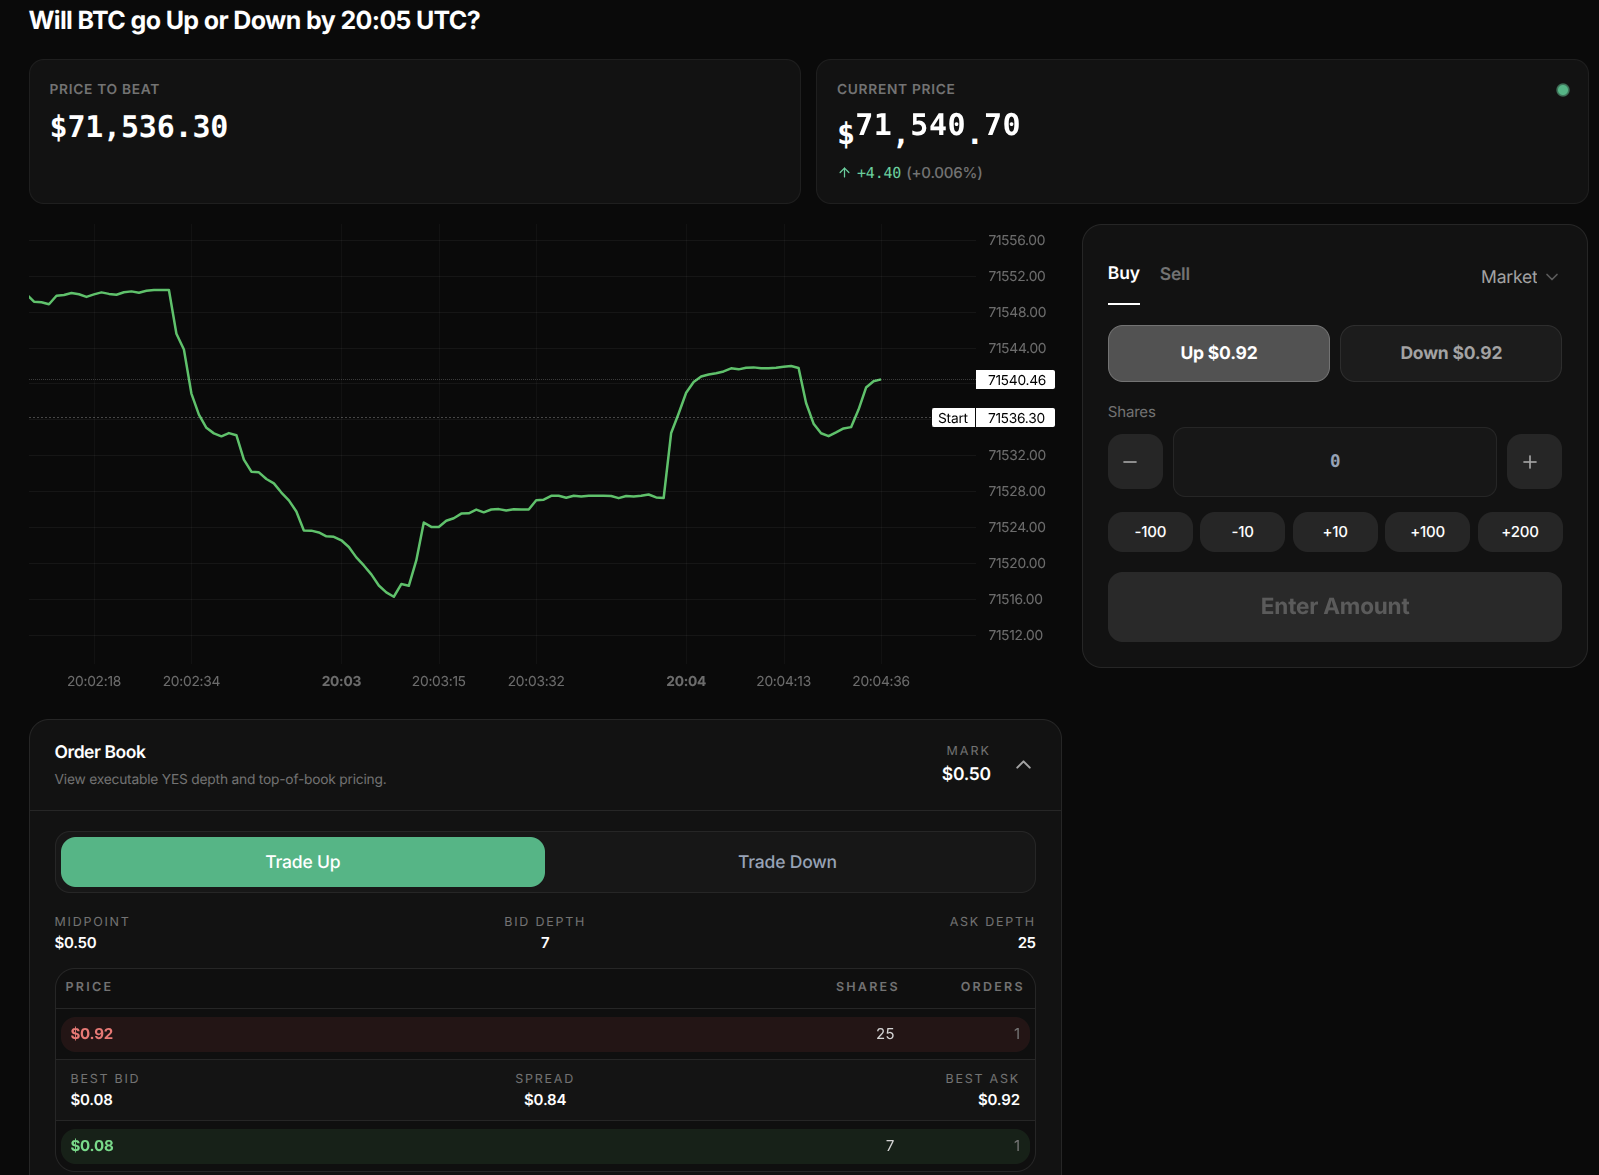
Task: Click the plus shares stepper button
Action: (x=1534, y=462)
